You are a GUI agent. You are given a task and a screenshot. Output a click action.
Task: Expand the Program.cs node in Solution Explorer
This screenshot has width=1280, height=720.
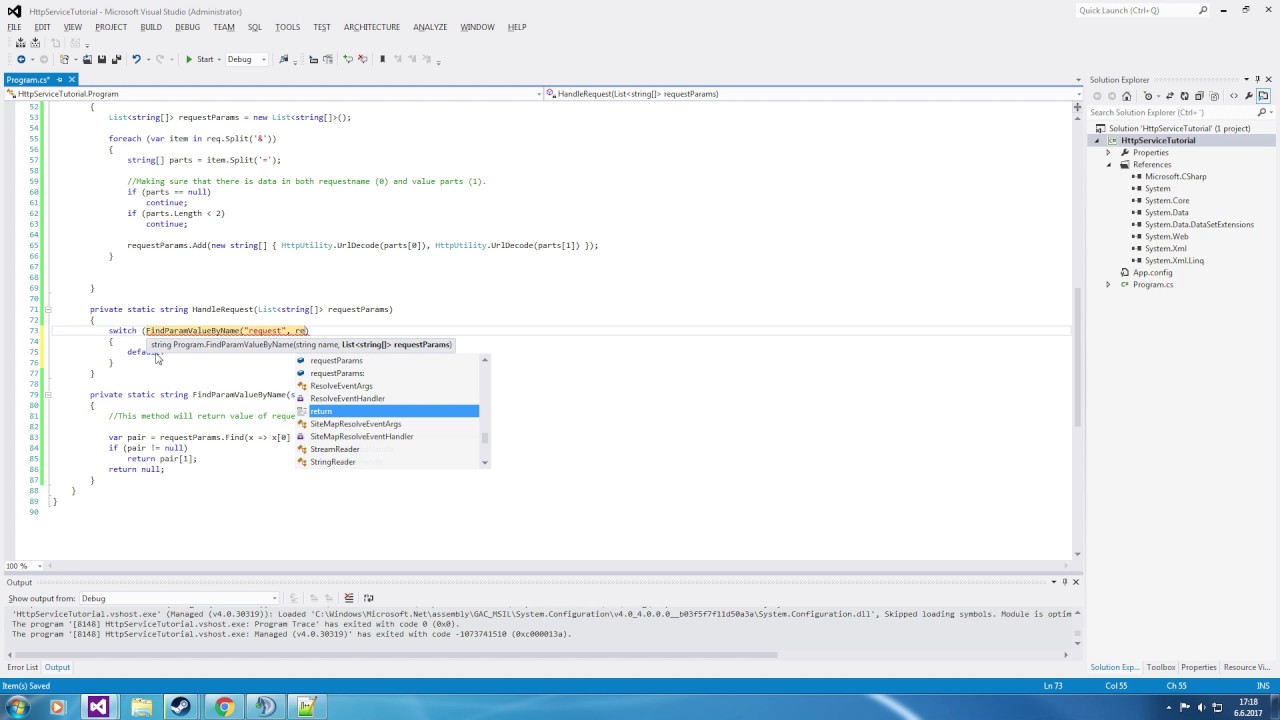pyautogui.click(x=1108, y=284)
